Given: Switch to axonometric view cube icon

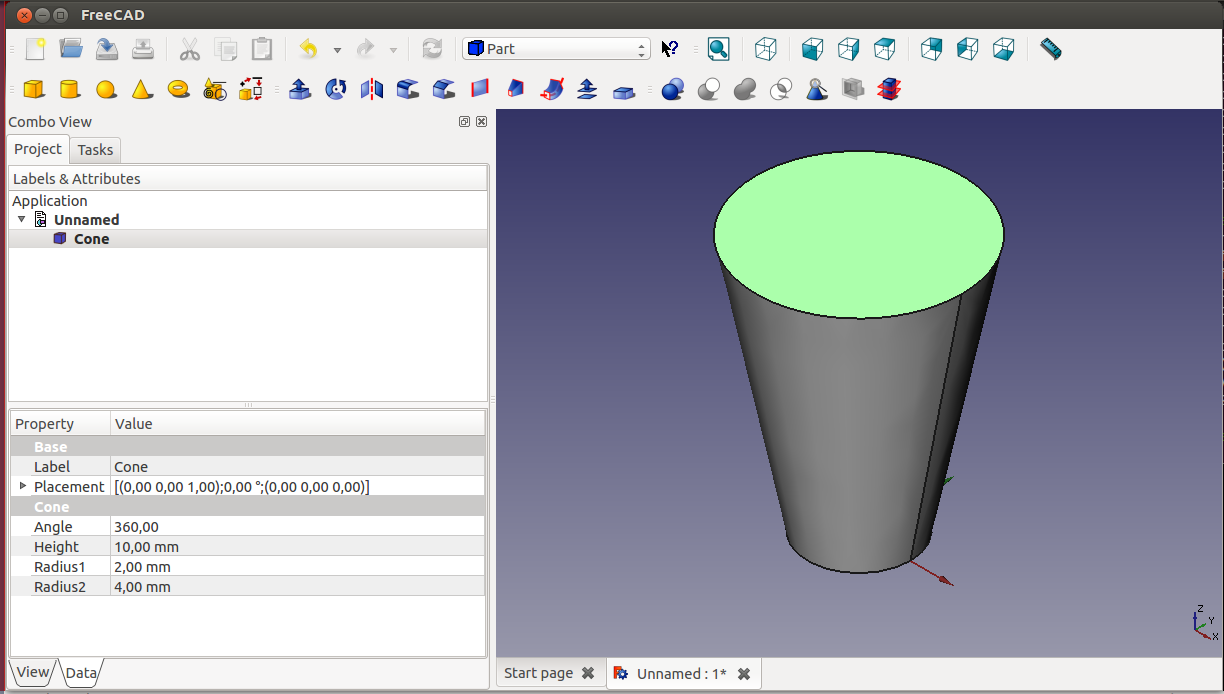Looking at the screenshot, I should 766,48.
